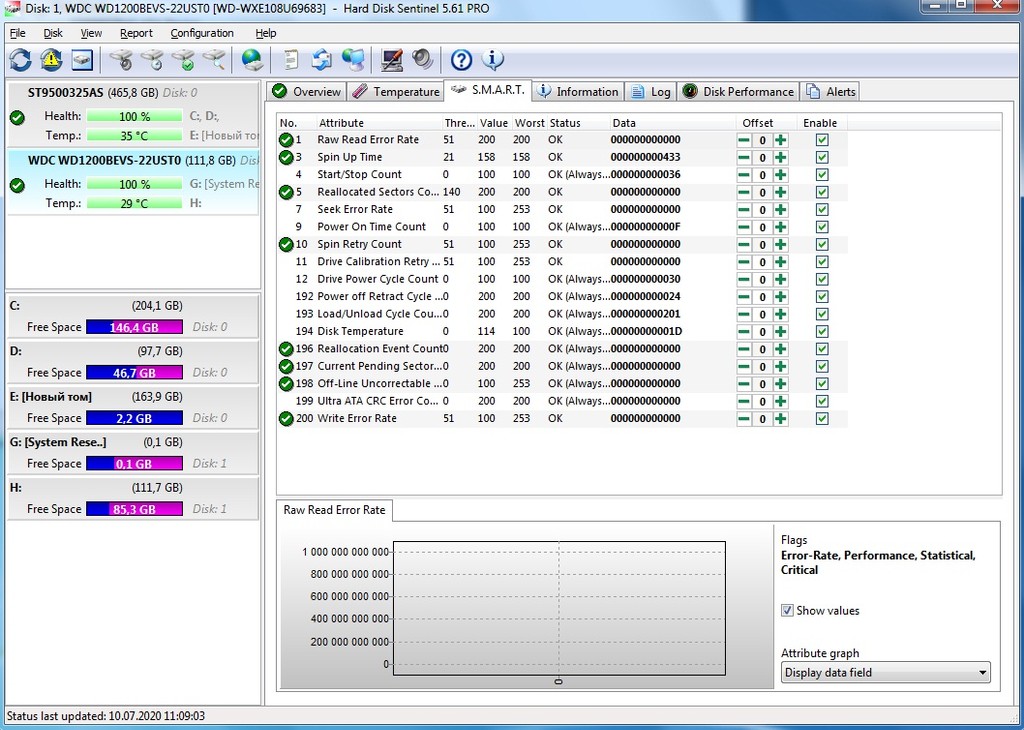
Task: Uncheck Enable for Write Error Rate row
Action: tap(822, 419)
